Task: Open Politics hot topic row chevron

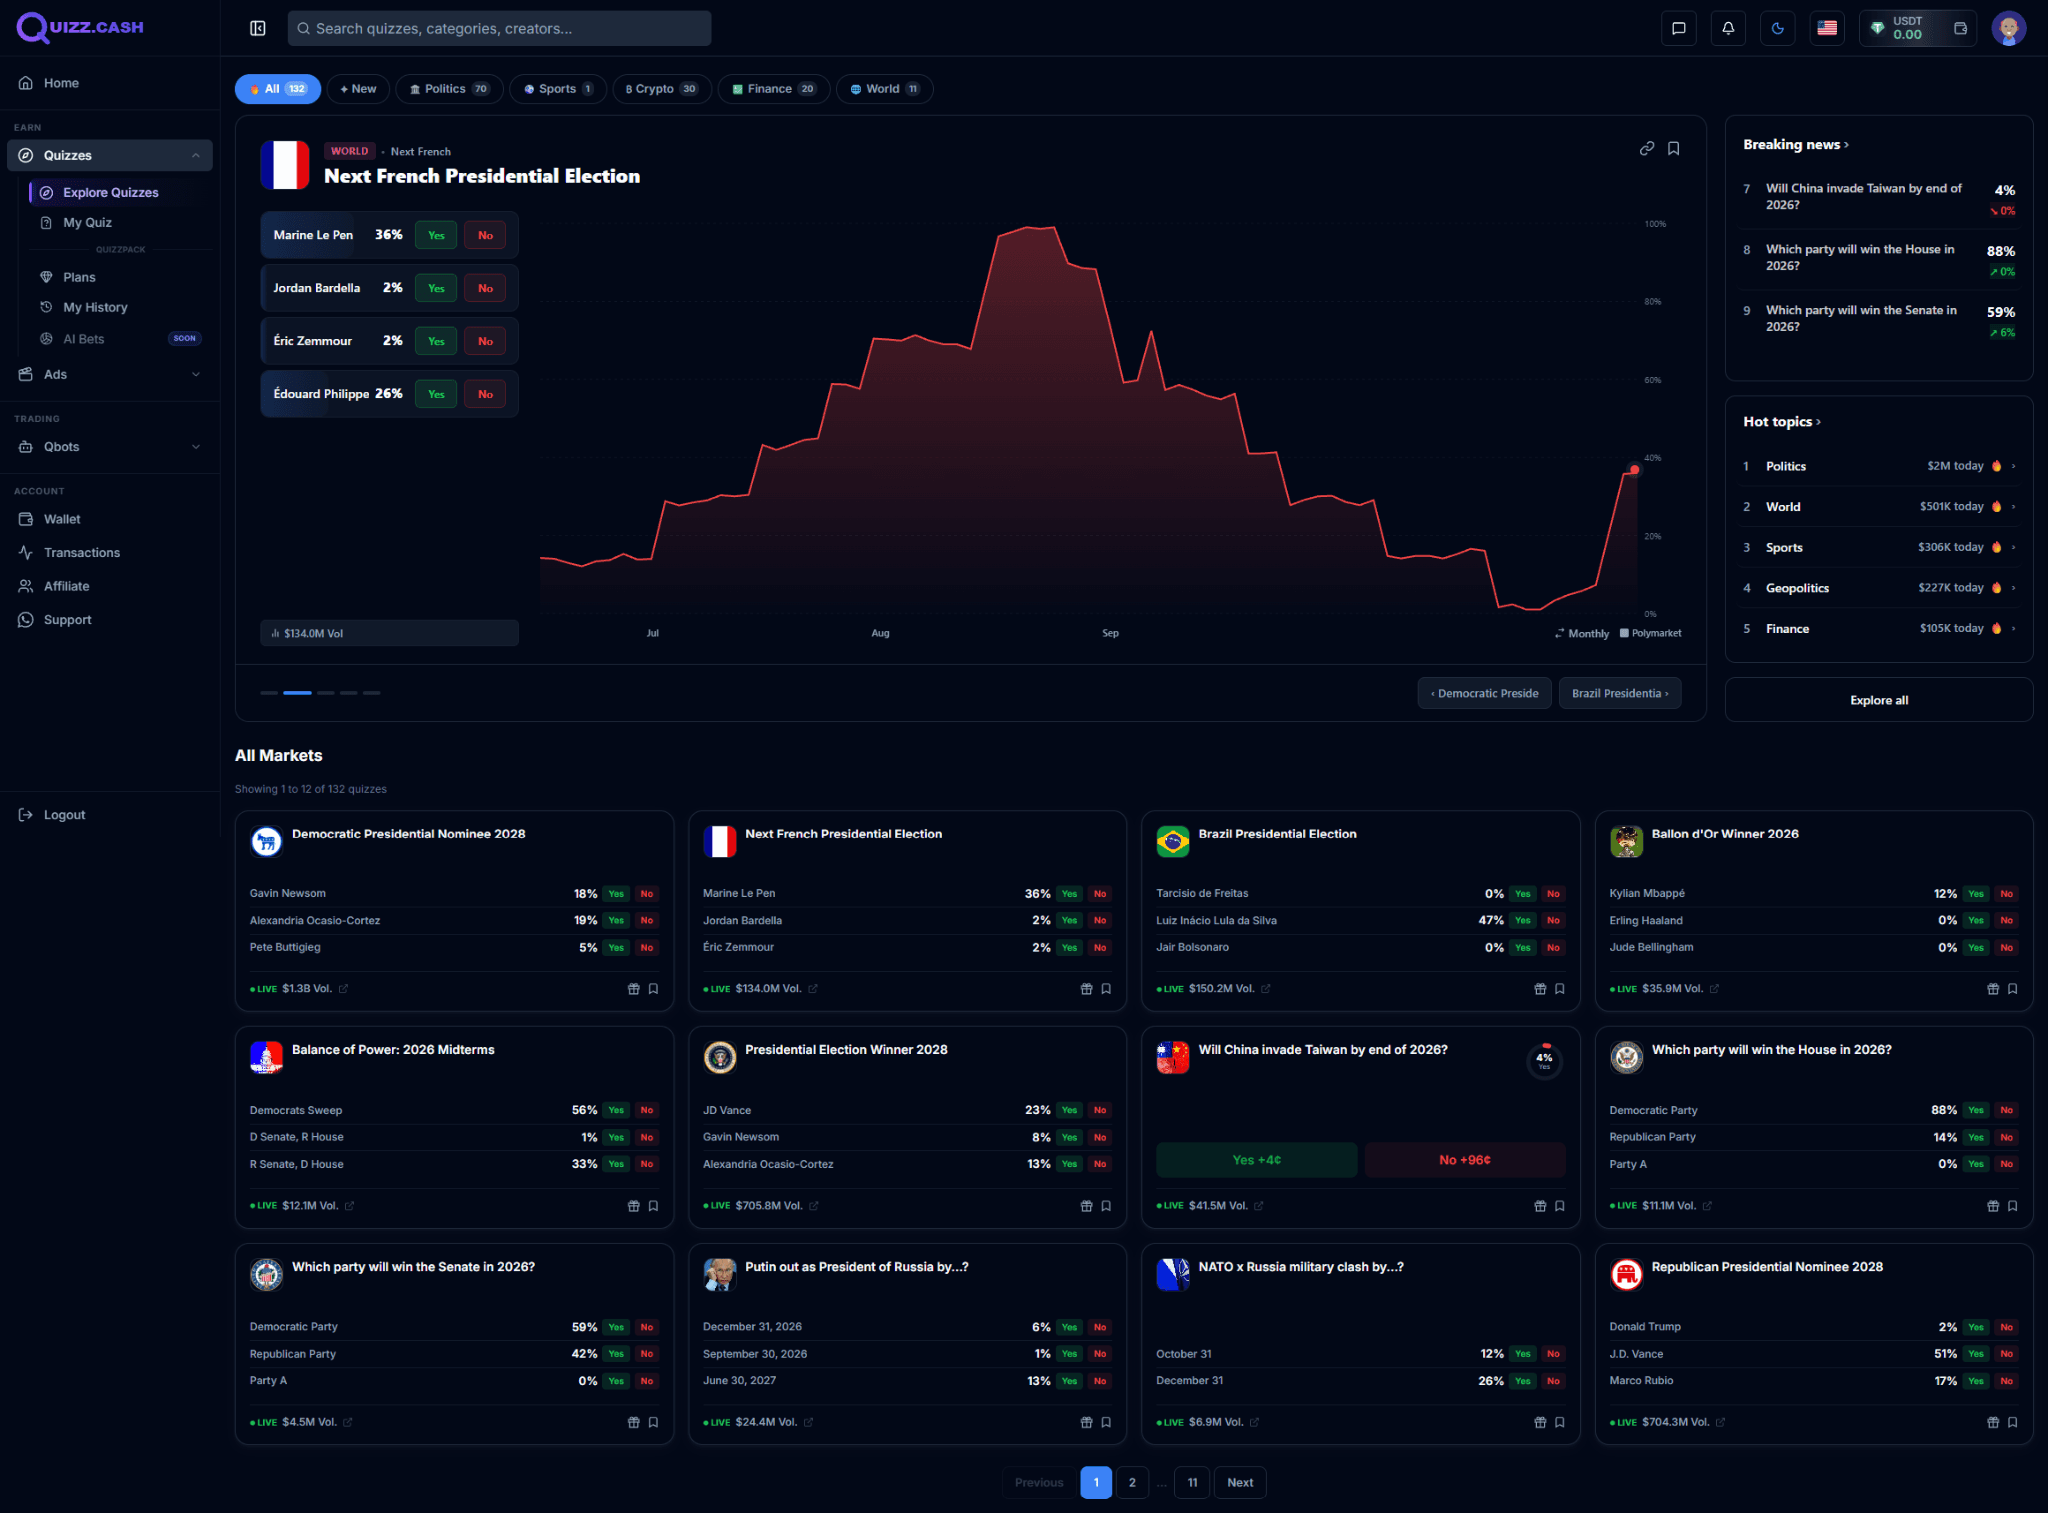Action: (x=2014, y=466)
